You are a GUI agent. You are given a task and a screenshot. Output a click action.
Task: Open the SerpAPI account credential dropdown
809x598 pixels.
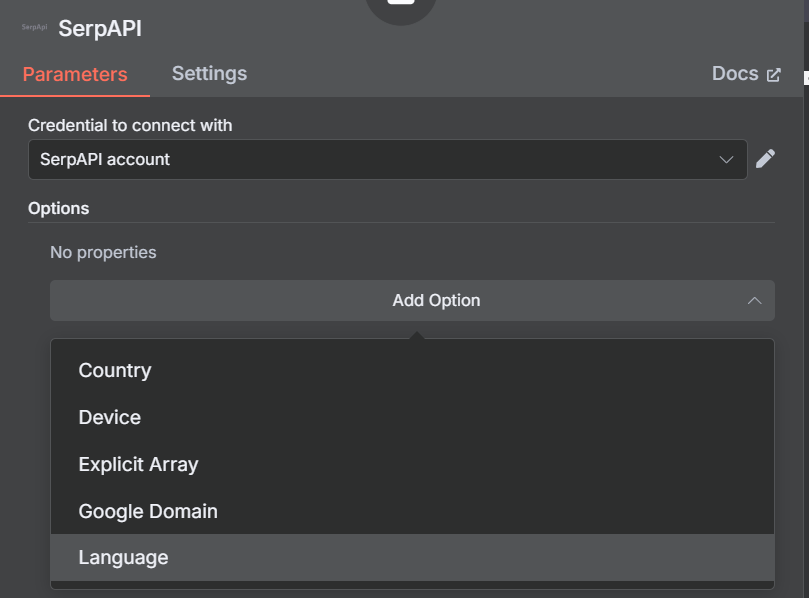387,159
